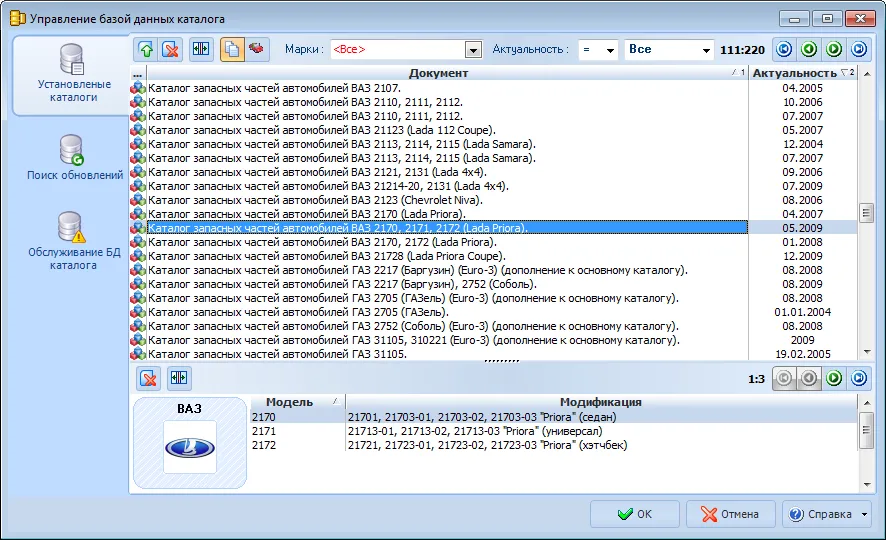Select the ВАЗ 2170 (Lada Priora). row

448,214
